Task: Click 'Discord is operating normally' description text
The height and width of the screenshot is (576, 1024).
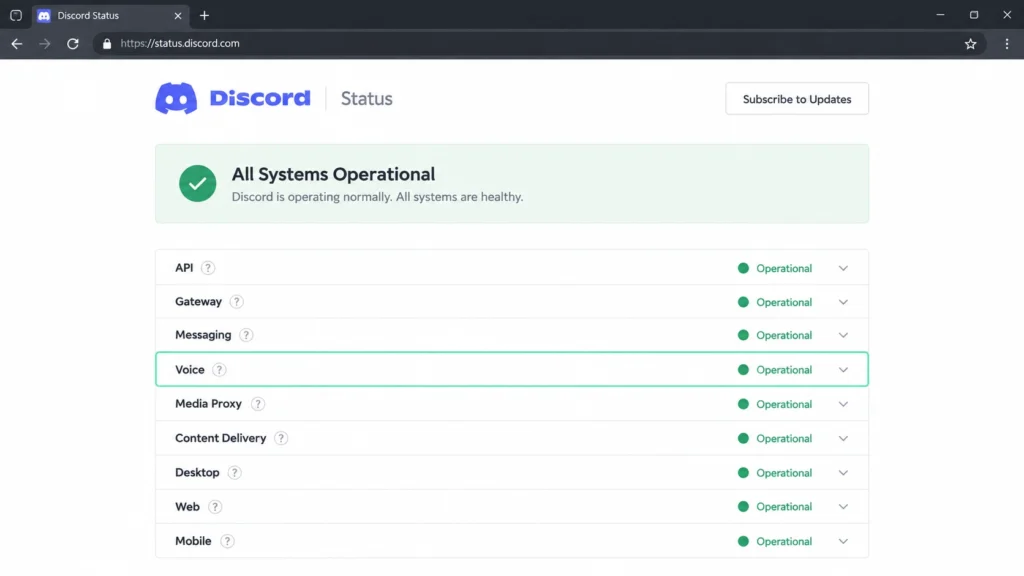Action: coord(377,197)
